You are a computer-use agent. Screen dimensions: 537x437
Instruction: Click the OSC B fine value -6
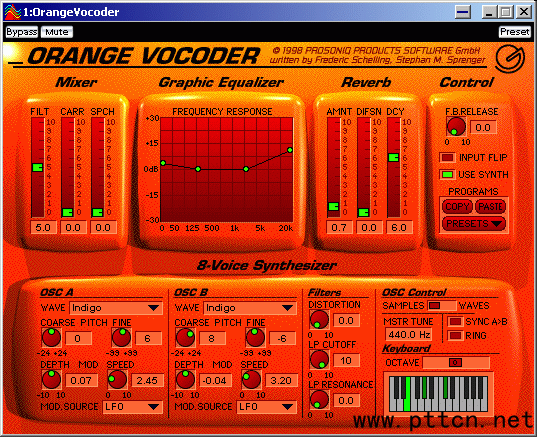pos(283,338)
